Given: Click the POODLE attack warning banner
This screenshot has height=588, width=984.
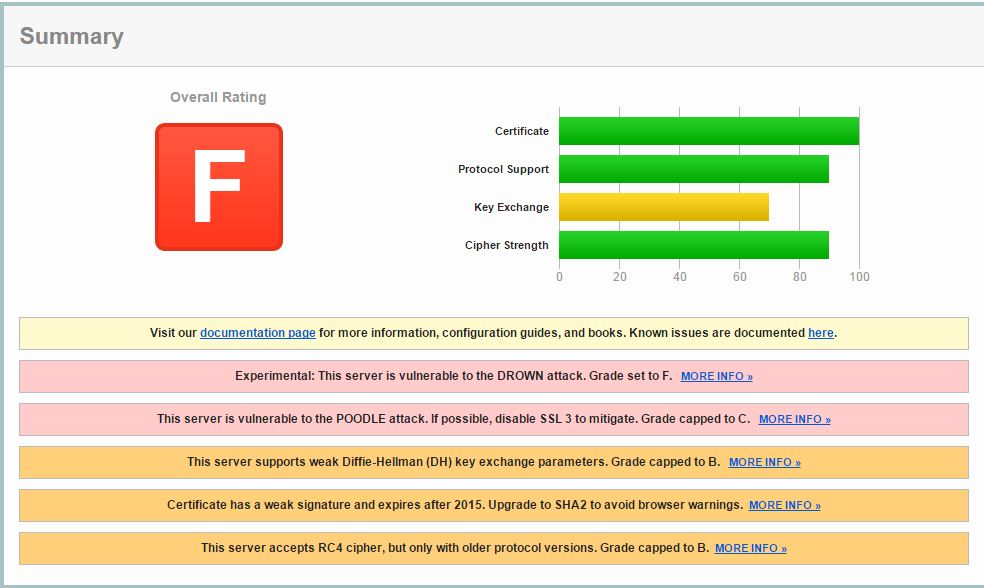Looking at the screenshot, I should point(400,419).
